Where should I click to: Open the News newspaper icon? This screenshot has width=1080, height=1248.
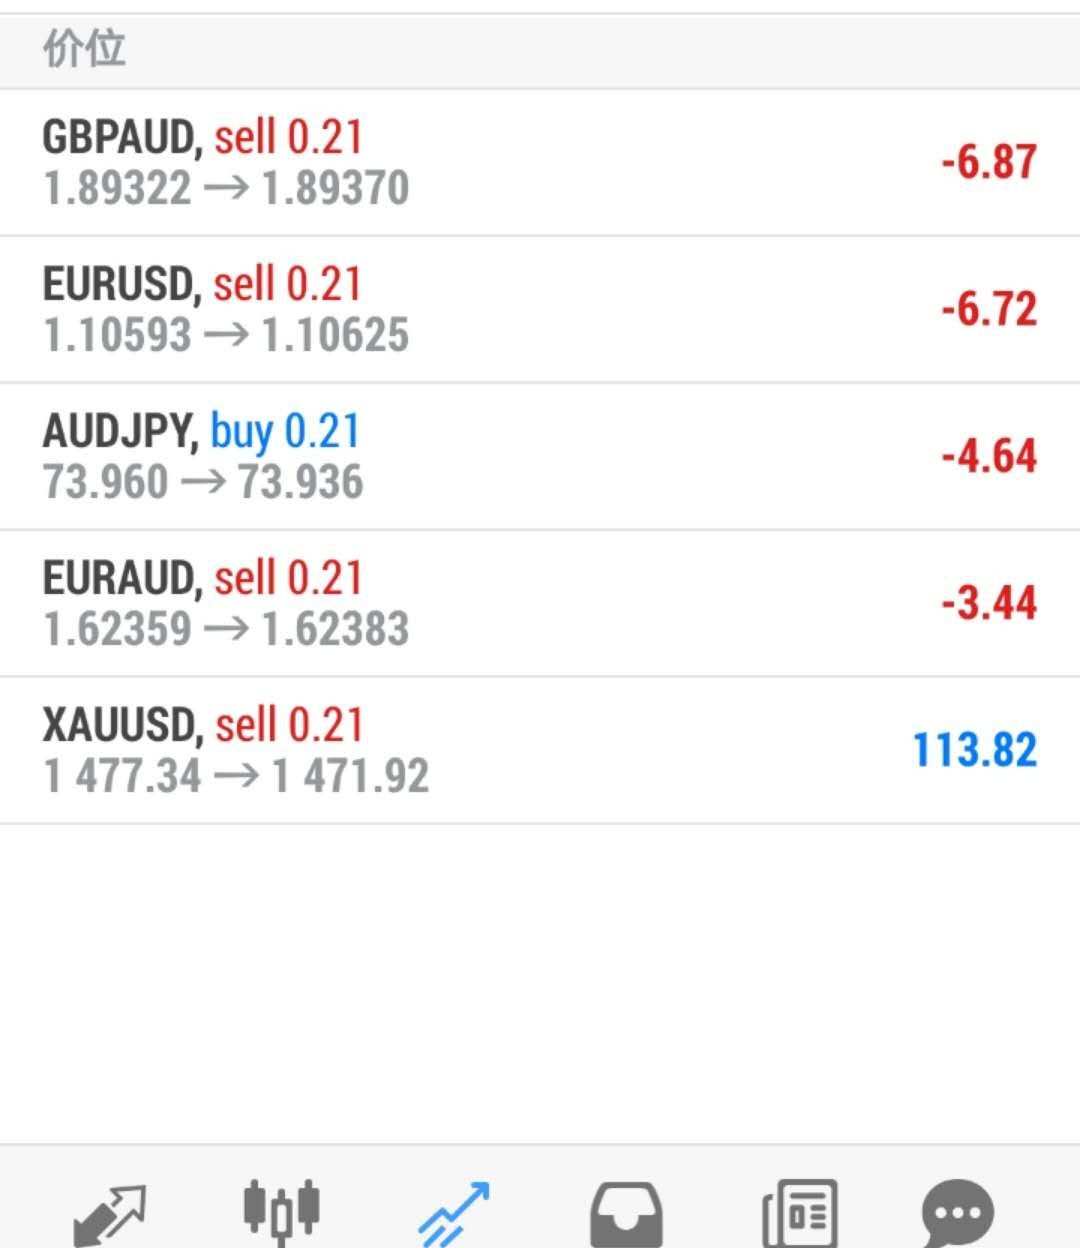point(799,1213)
